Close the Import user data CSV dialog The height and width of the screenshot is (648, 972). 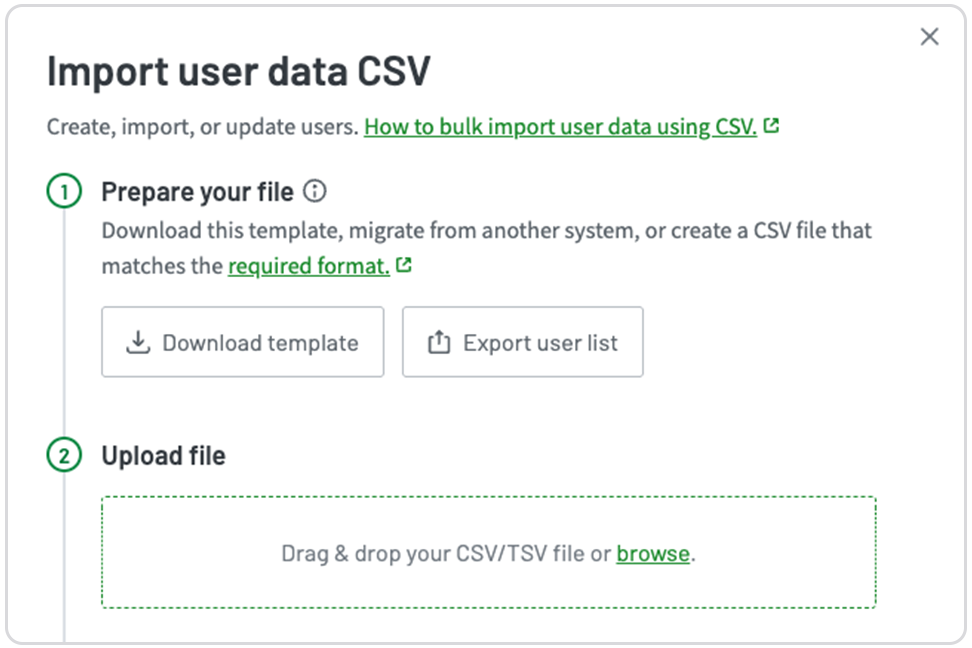point(929,37)
